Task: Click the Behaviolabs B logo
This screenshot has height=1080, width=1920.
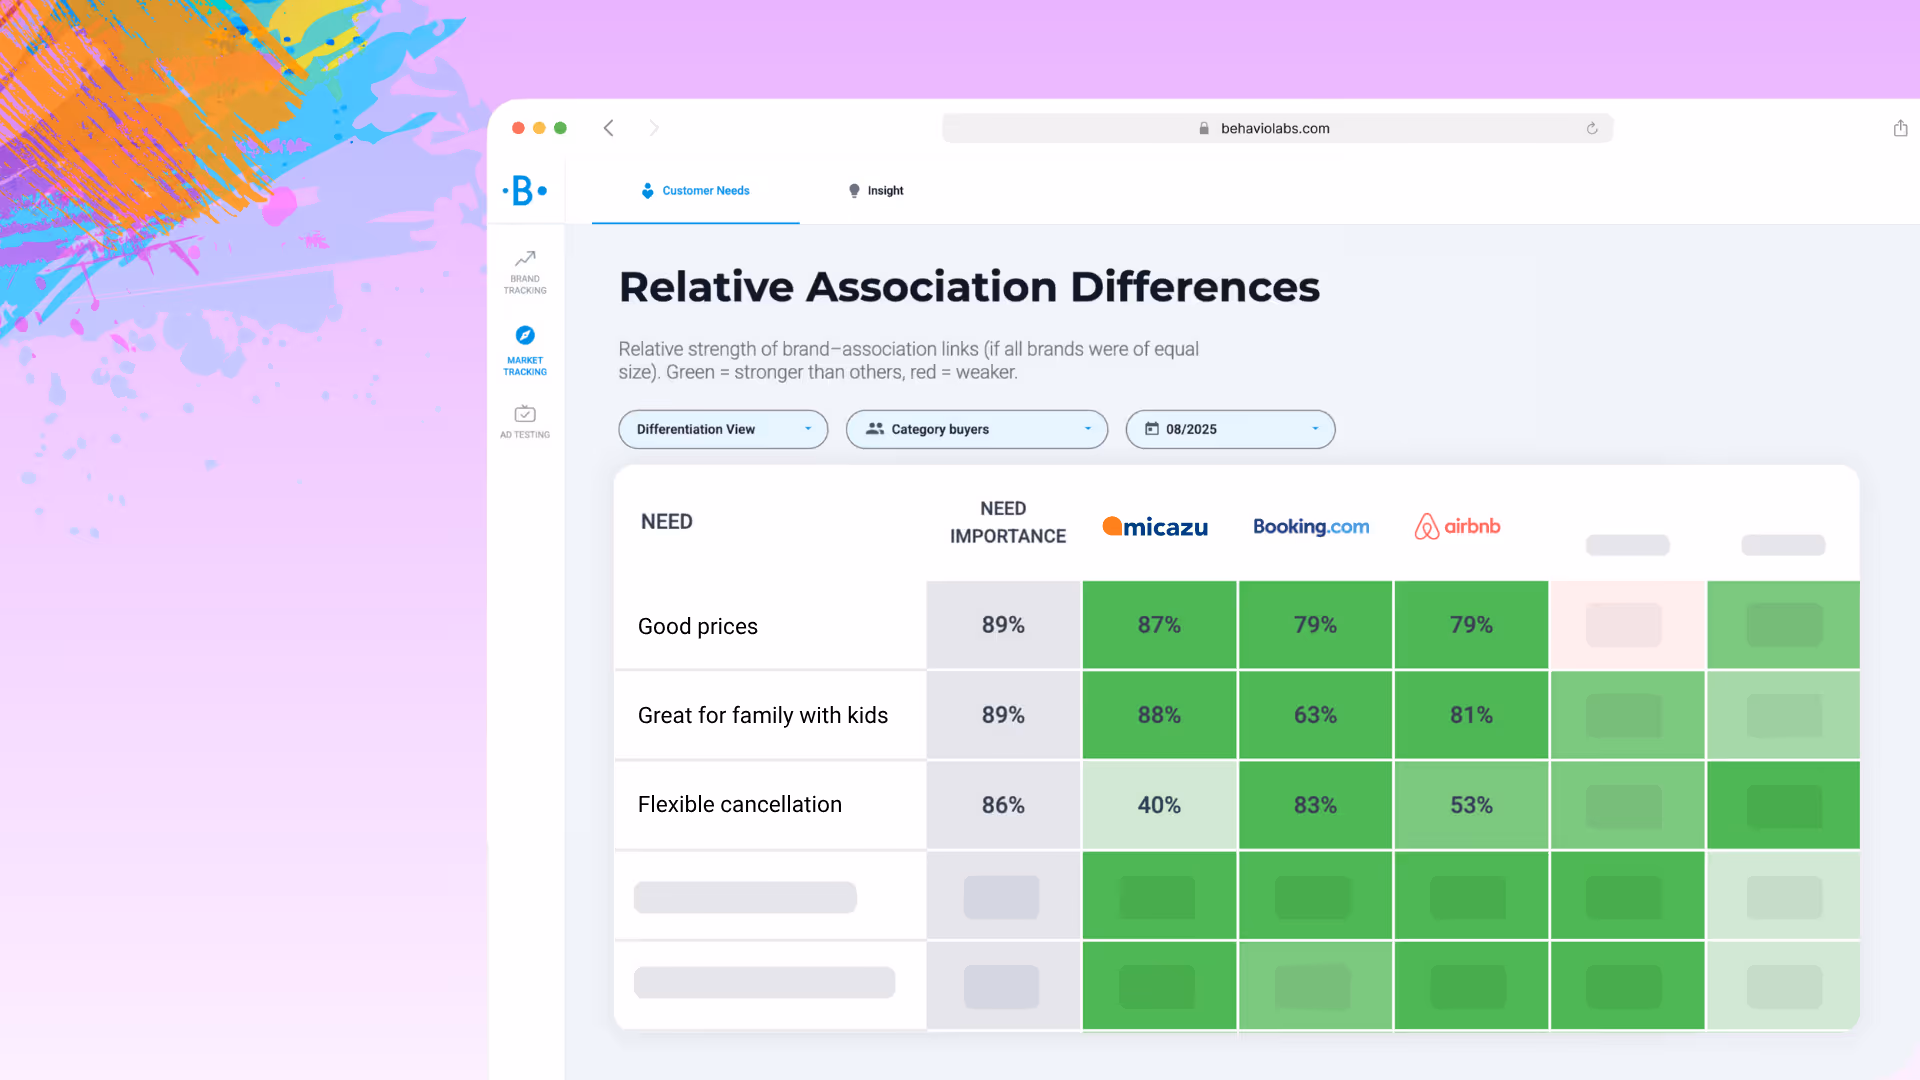Action: [524, 190]
